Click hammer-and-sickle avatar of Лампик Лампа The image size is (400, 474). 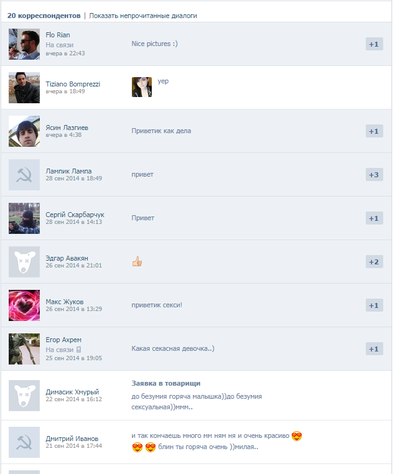tap(24, 175)
